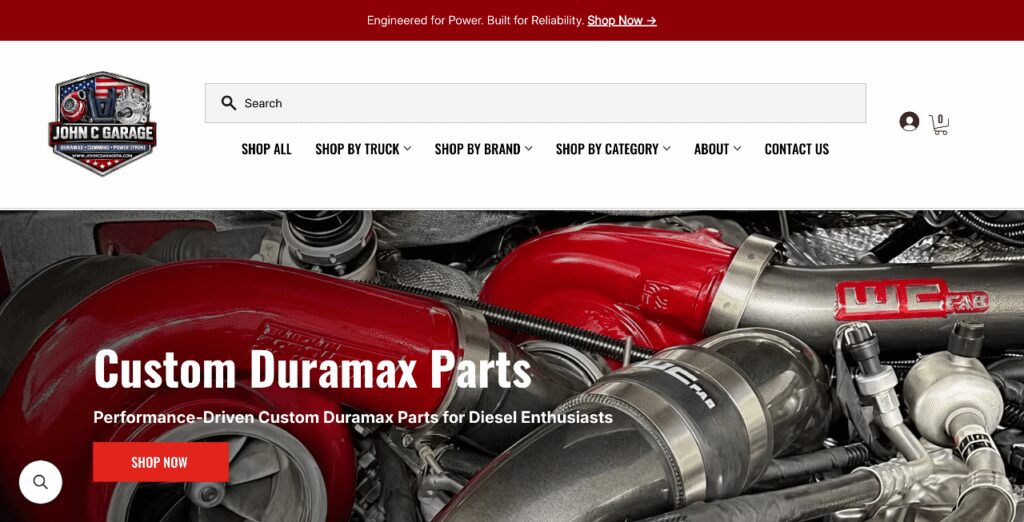This screenshot has height=522, width=1024.
Task: Click the floating round search button
Action: tap(40, 482)
